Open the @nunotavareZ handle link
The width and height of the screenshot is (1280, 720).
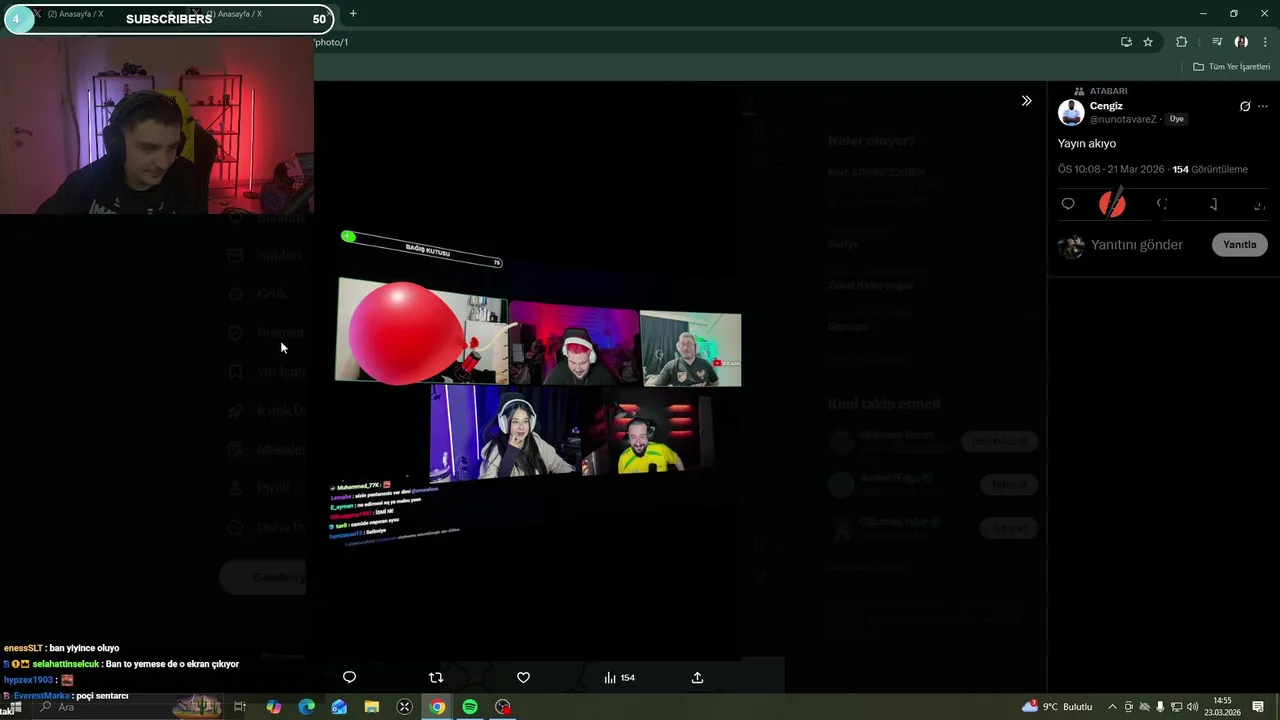click(x=1123, y=119)
